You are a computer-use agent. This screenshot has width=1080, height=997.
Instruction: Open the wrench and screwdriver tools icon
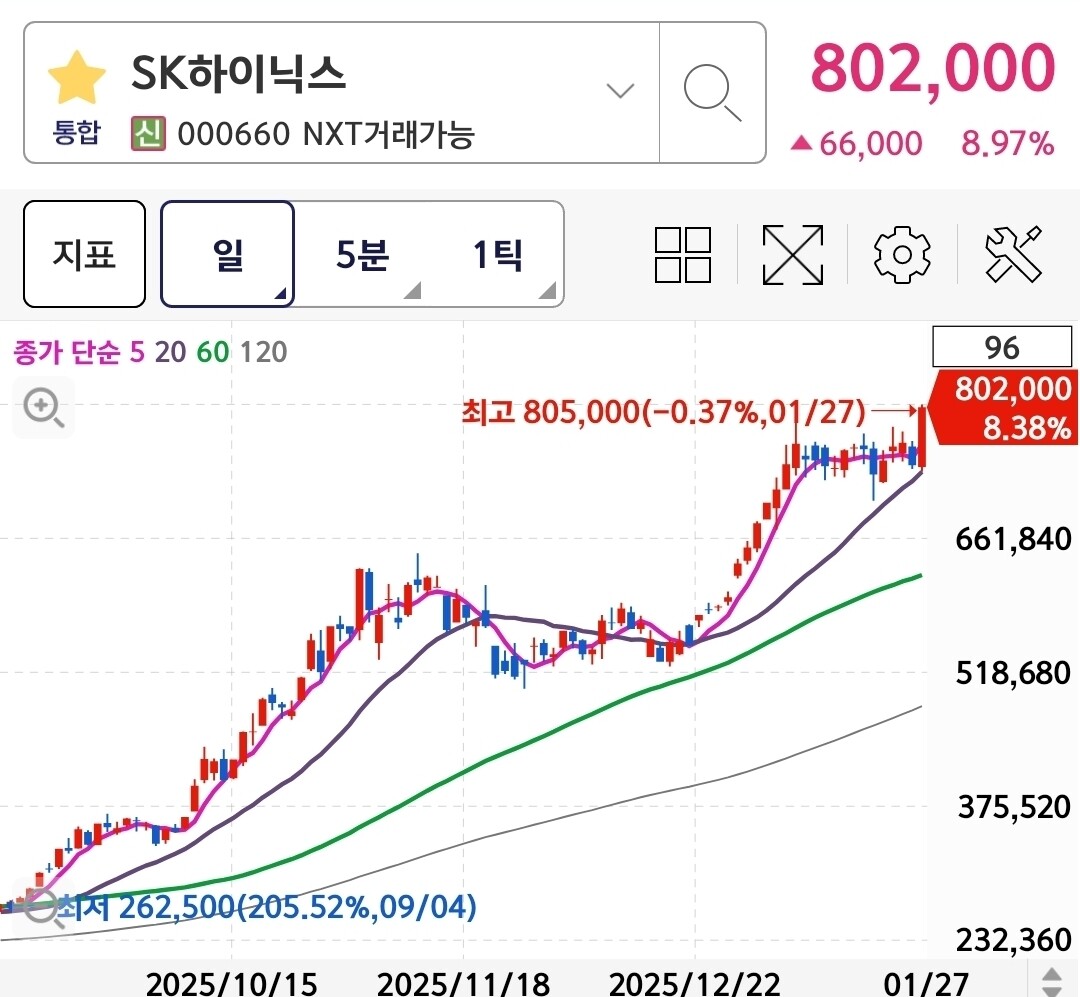click(x=1013, y=254)
